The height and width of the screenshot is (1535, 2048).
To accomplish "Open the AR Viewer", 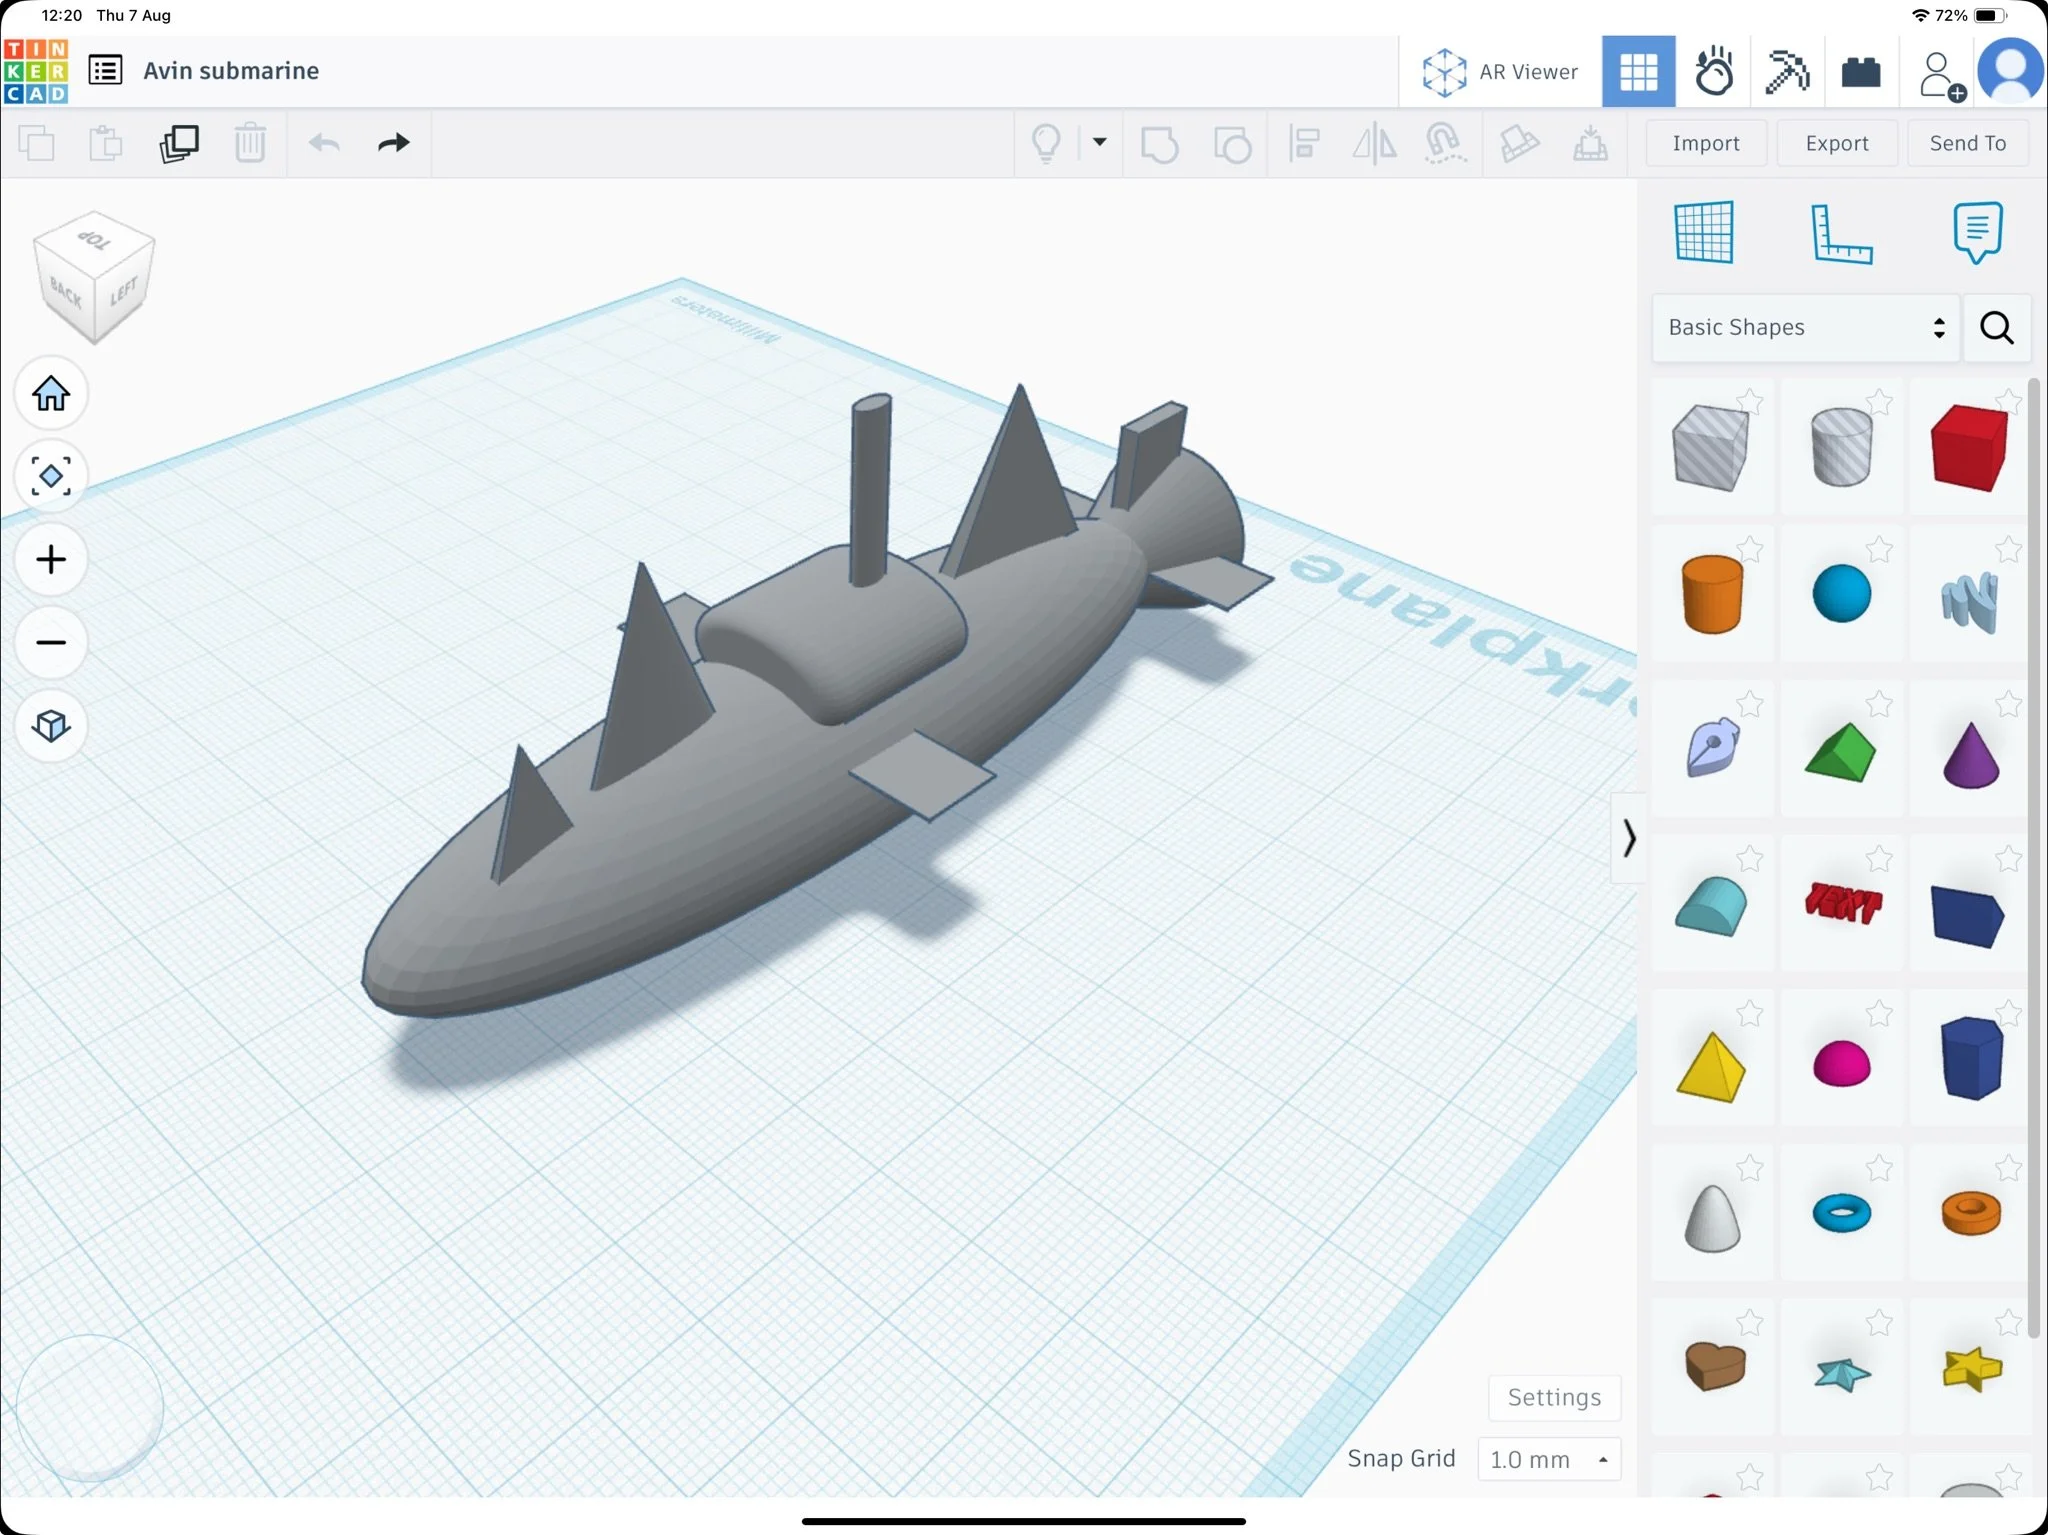I will click(1500, 72).
